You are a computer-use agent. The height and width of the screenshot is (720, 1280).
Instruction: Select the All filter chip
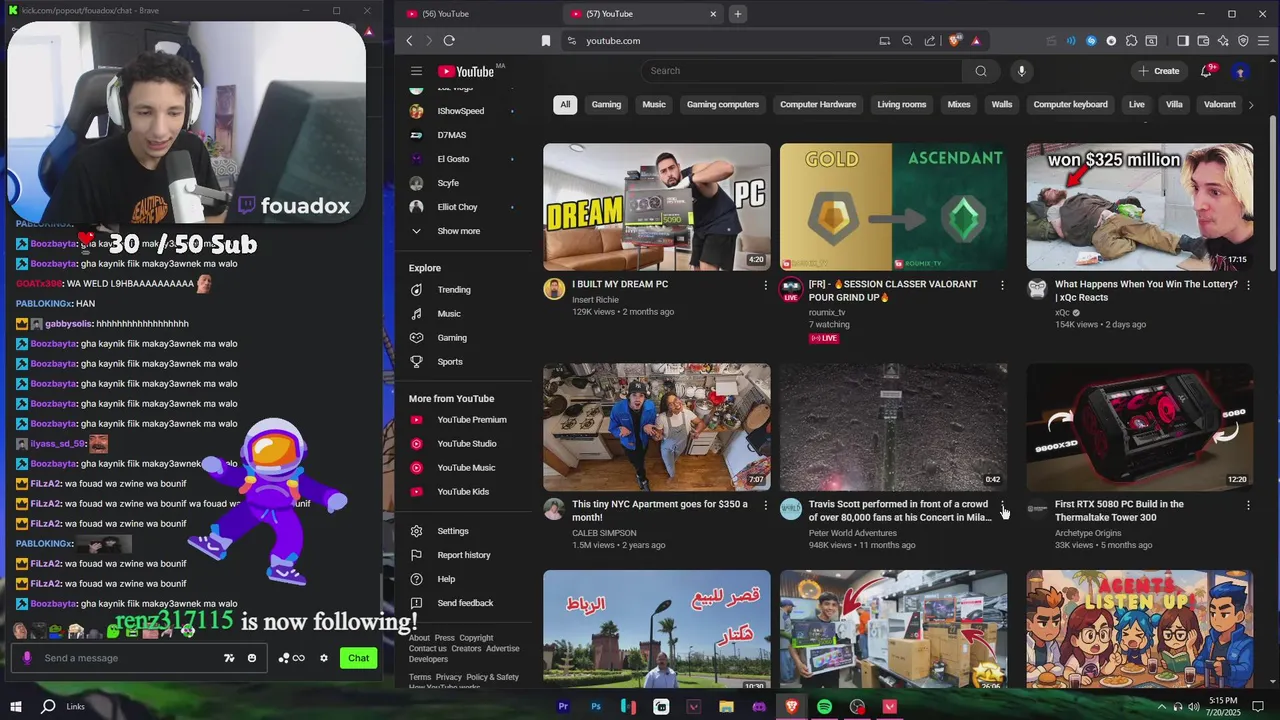(x=565, y=104)
